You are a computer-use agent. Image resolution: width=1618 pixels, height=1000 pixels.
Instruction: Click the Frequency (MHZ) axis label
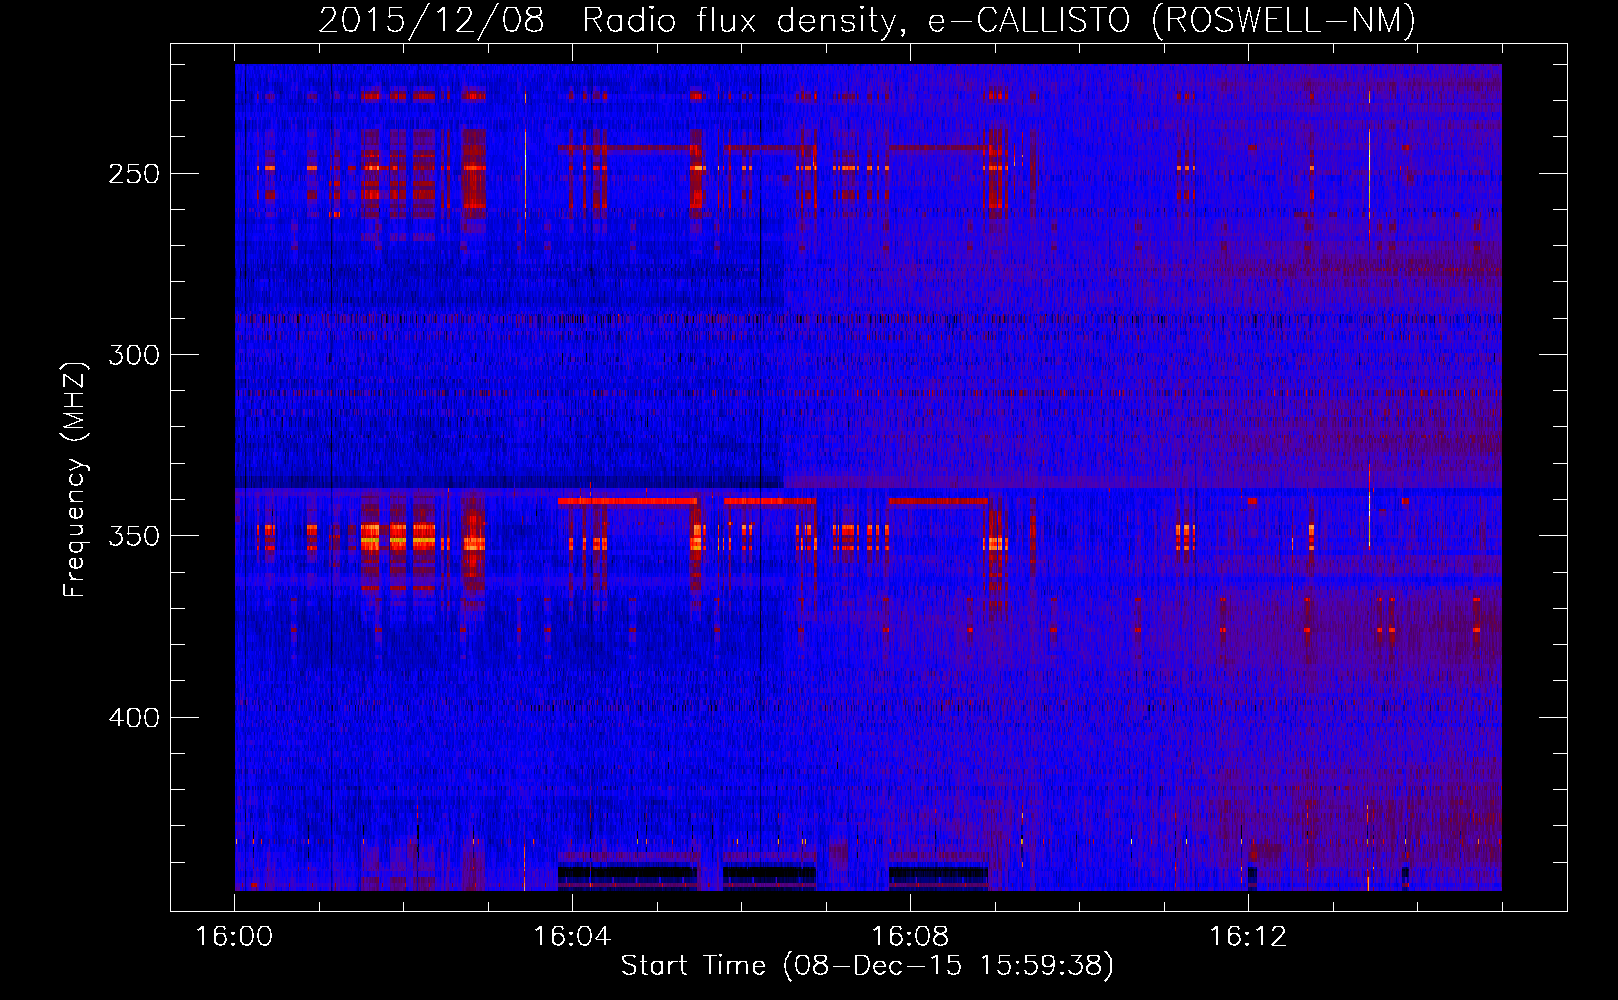(75, 478)
